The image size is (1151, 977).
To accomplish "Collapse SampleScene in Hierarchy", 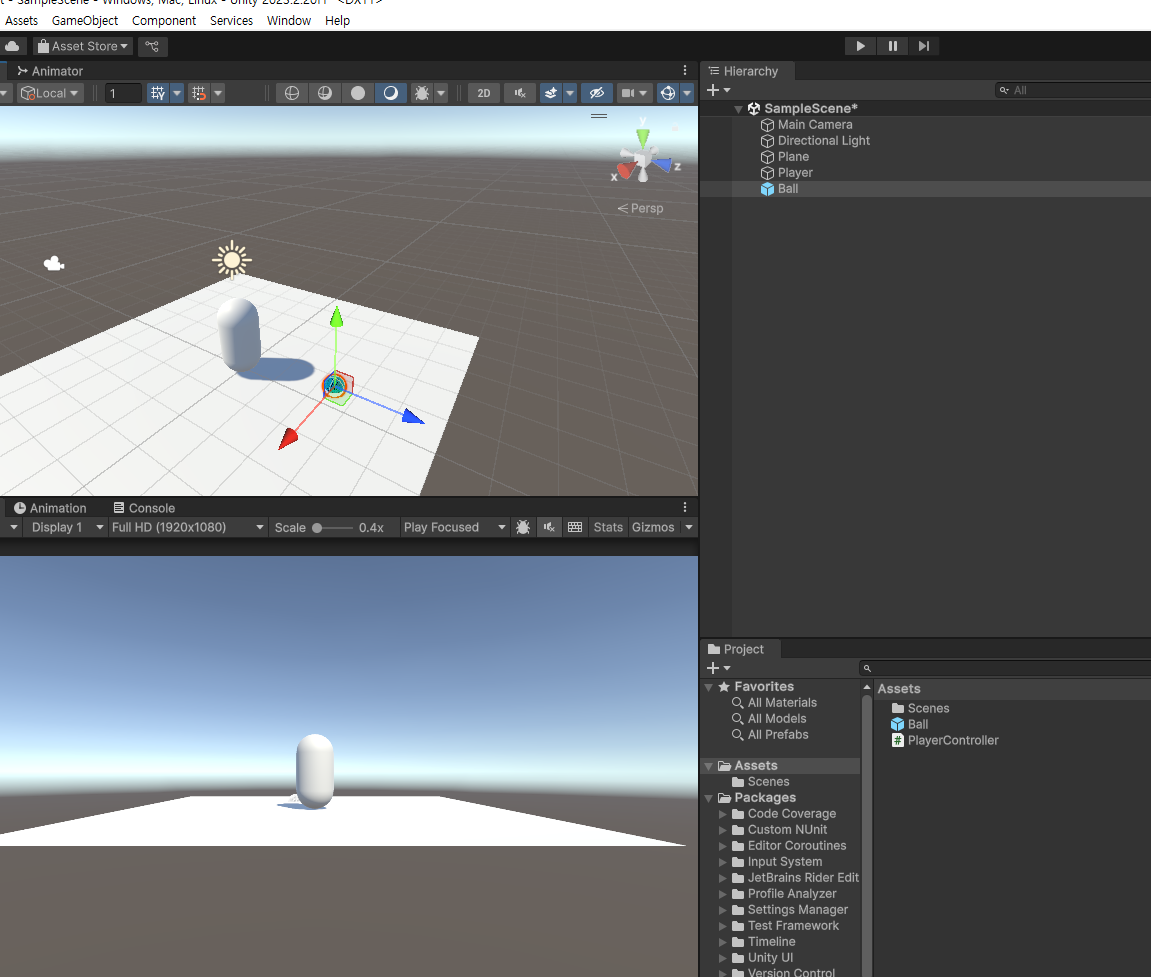I will pos(738,109).
